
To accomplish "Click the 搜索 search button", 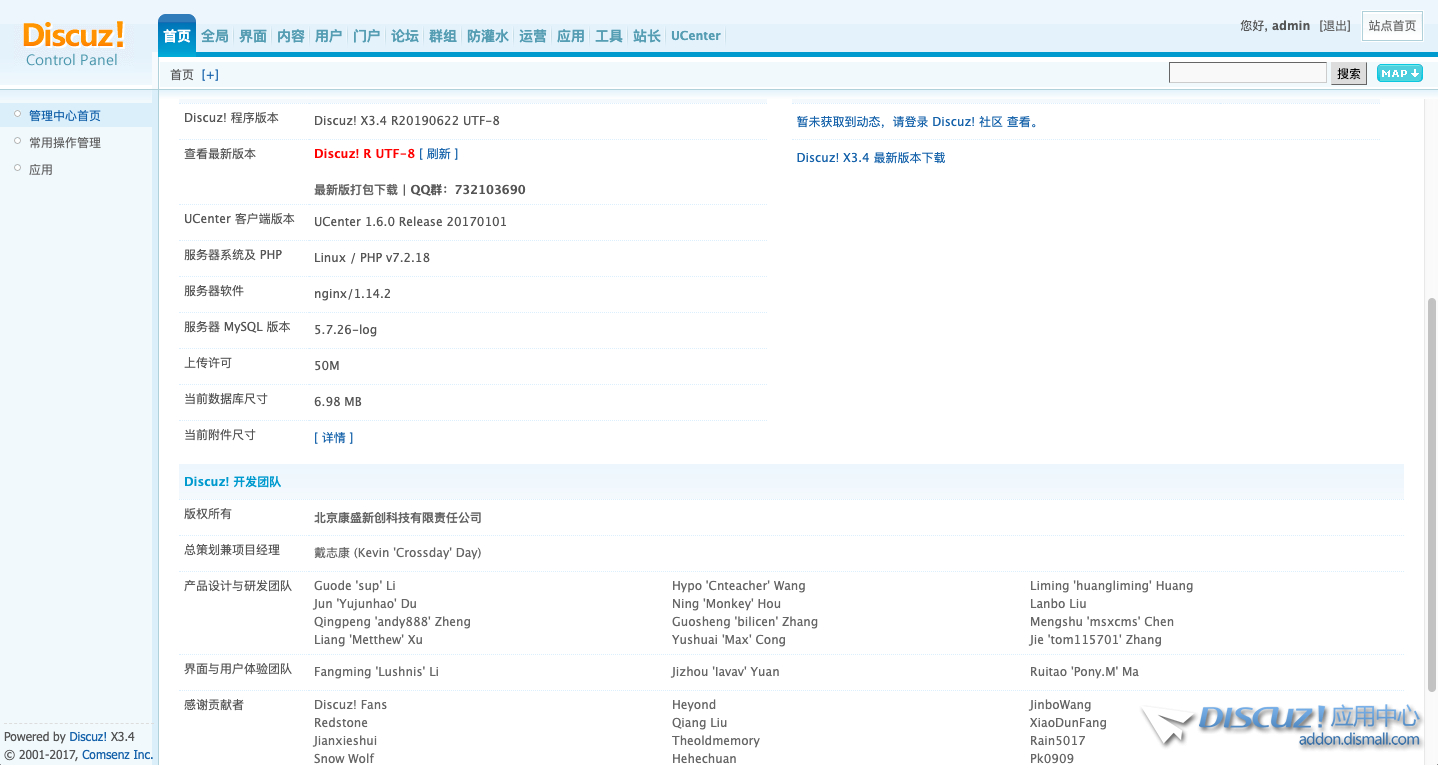I will (x=1348, y=73).
